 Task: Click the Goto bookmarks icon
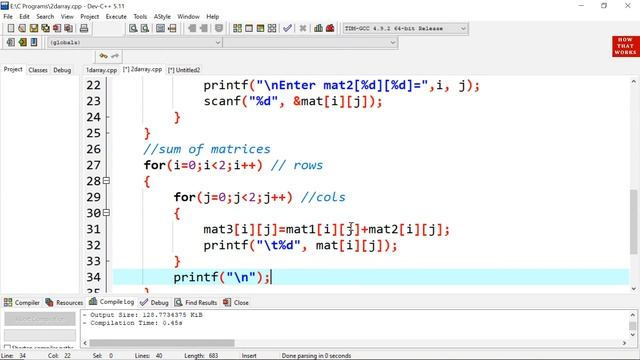coord(34,42)
